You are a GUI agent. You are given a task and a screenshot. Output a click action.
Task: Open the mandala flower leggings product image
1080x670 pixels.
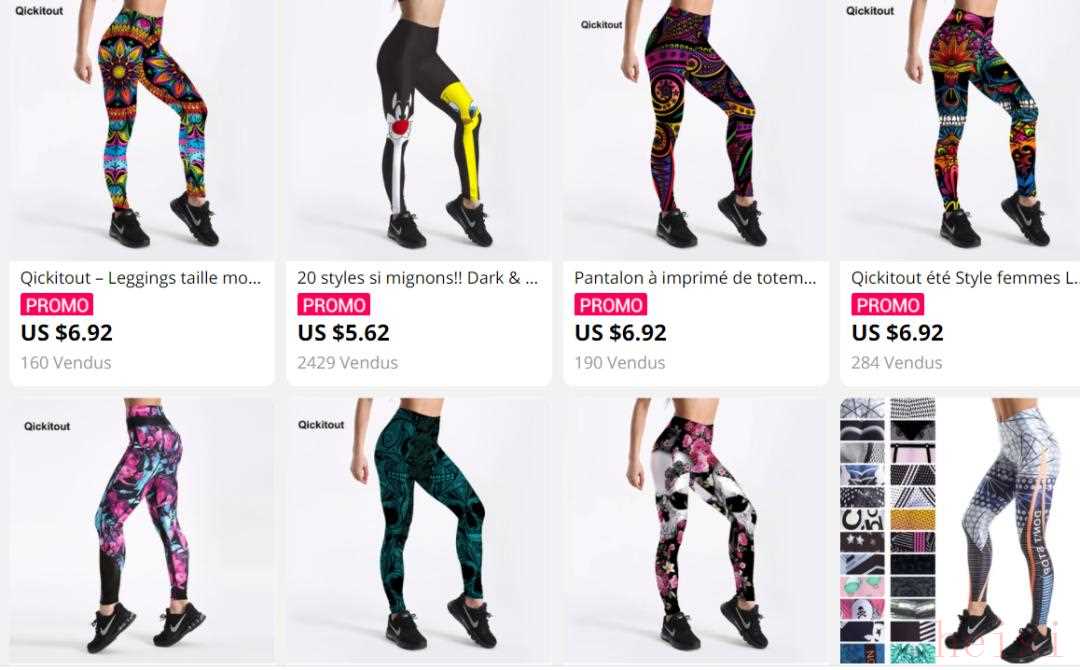click(142, 129)
